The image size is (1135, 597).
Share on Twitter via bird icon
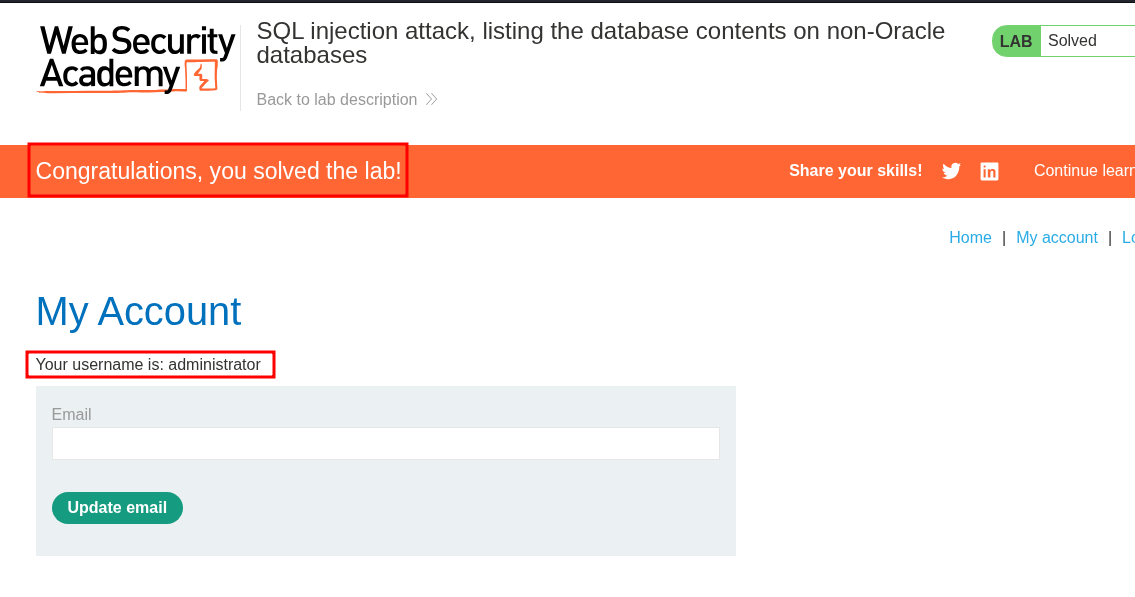(x=951, y=171)
